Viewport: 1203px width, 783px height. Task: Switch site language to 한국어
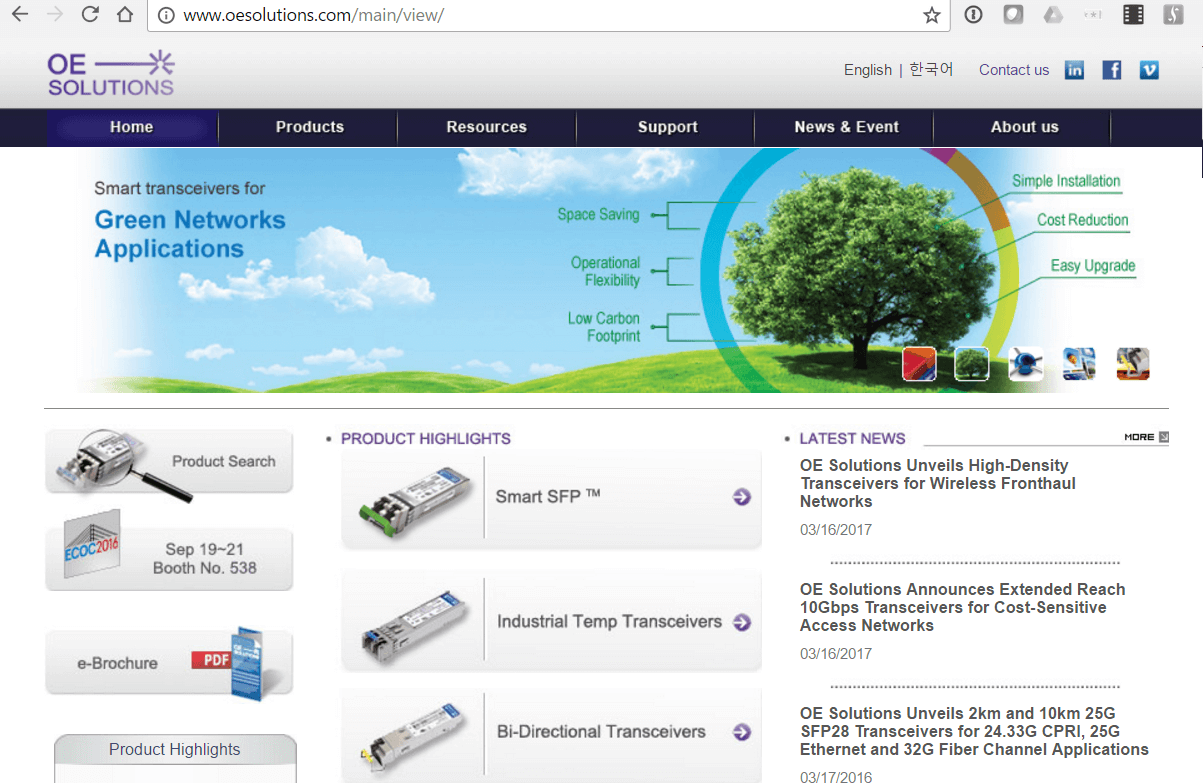[x=931, y=70]
